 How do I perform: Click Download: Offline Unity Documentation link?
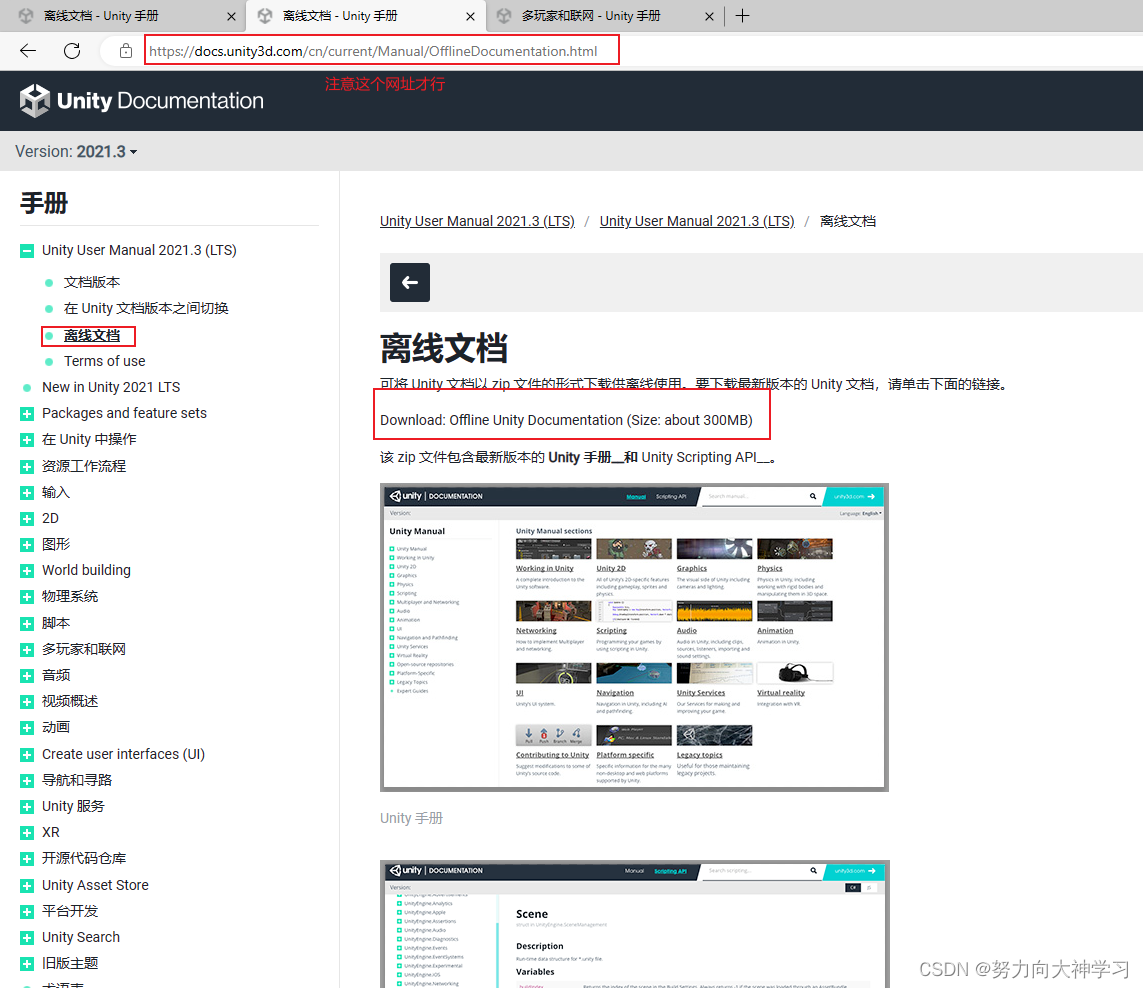(x=566, y=420)
